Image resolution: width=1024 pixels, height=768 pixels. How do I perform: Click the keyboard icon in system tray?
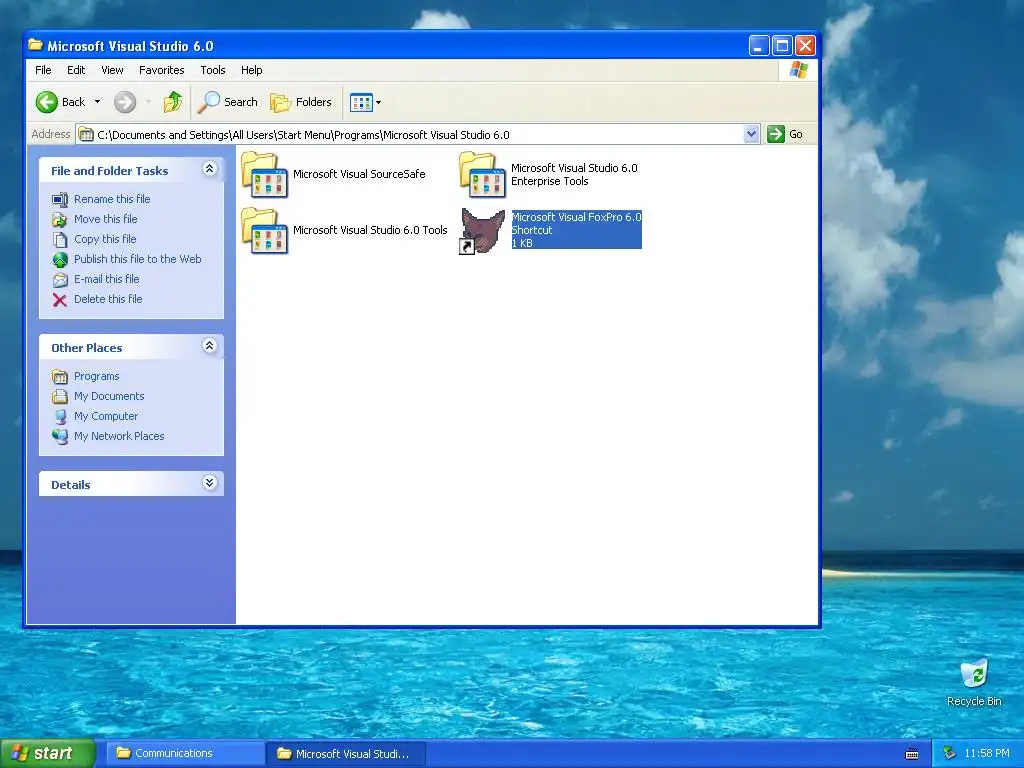pyautogui.click(x=912, y=754)
